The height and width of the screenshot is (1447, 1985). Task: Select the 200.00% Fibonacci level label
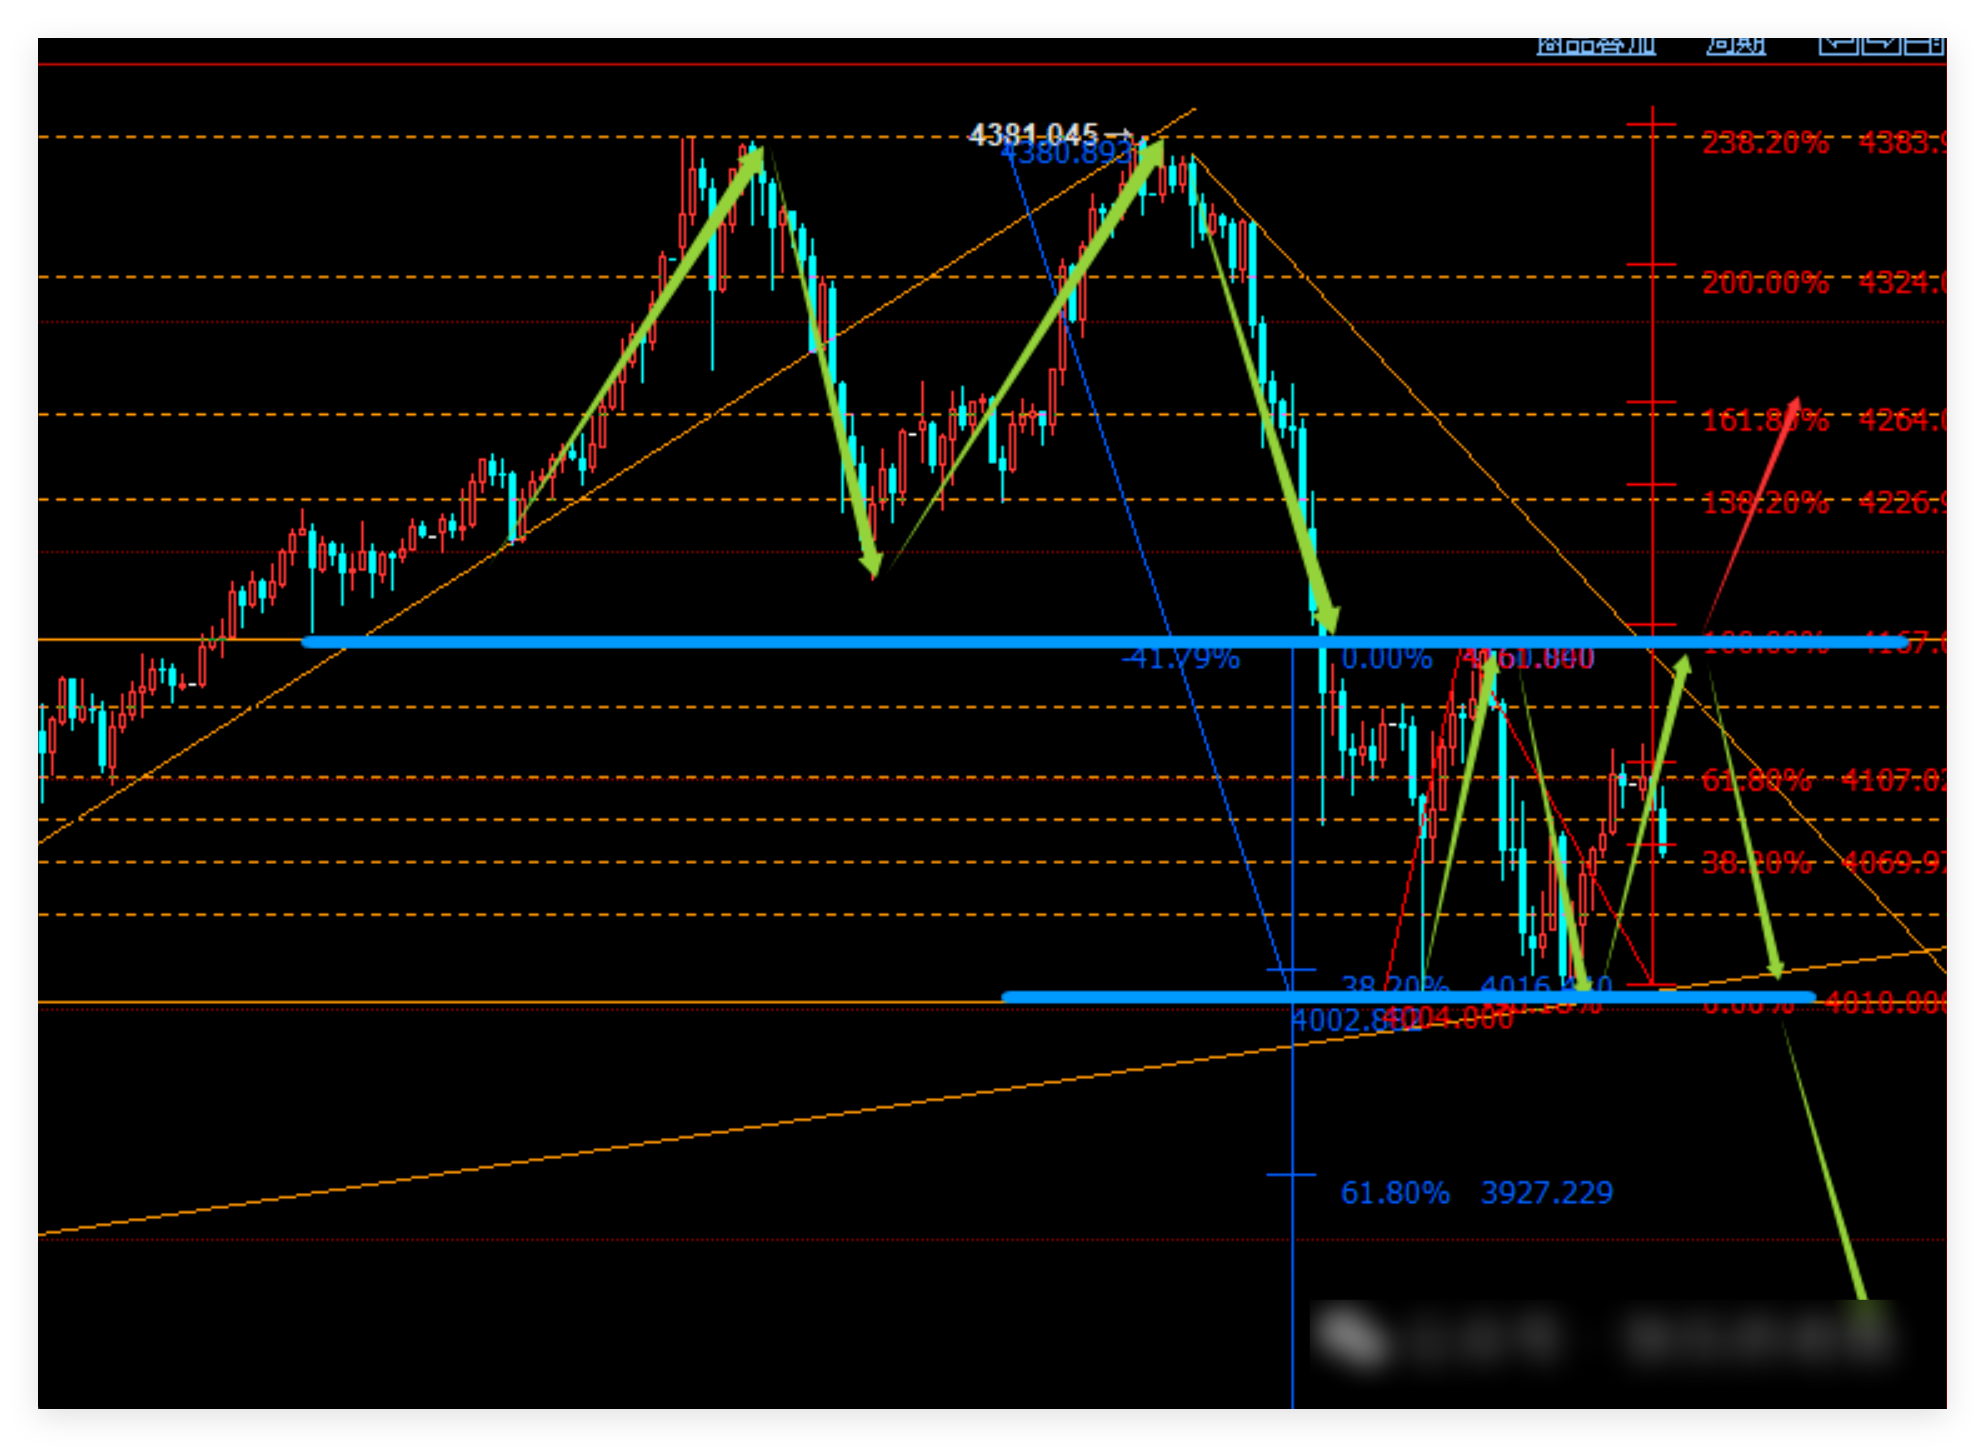coord(1765,283)
